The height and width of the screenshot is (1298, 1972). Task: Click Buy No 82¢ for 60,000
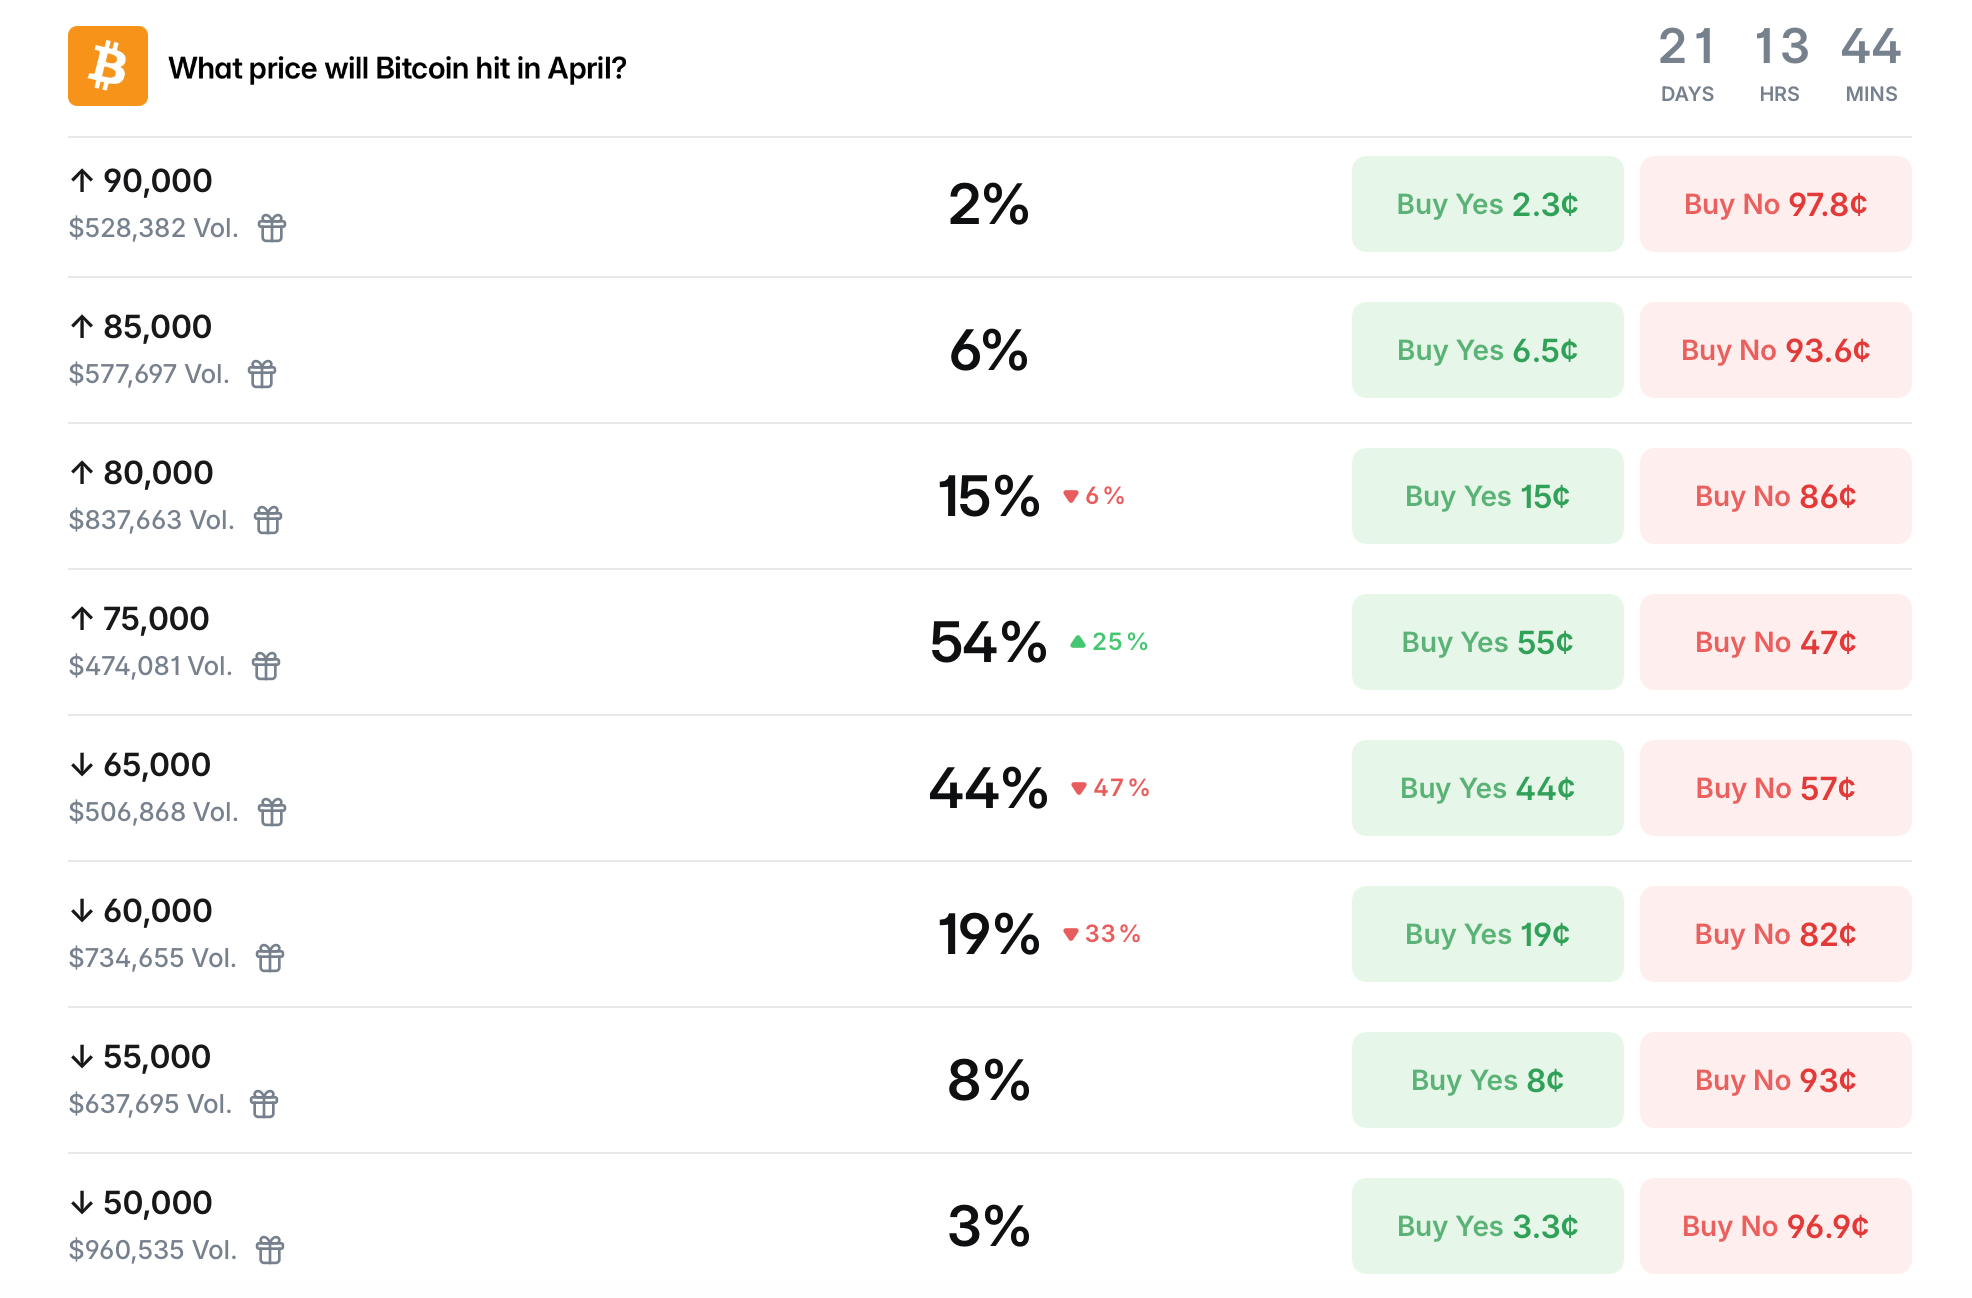1774,933
